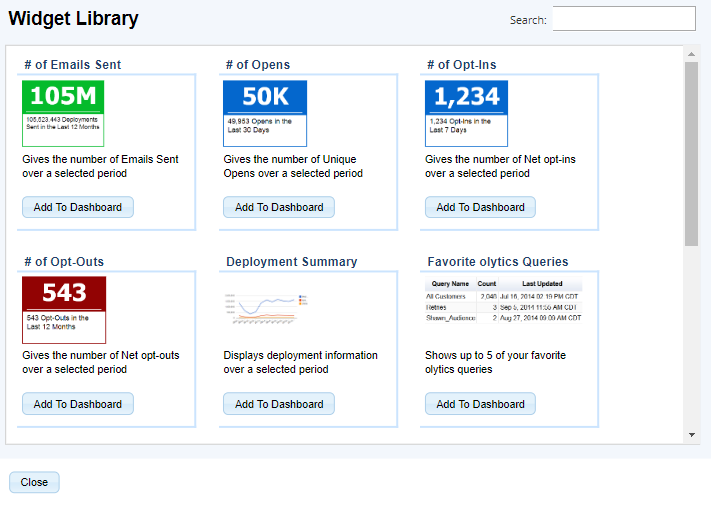This screenshot has width=711, height=507.
Task: Add the Deployment Summary widget to dashboard
Action: [x=279, y=404]
